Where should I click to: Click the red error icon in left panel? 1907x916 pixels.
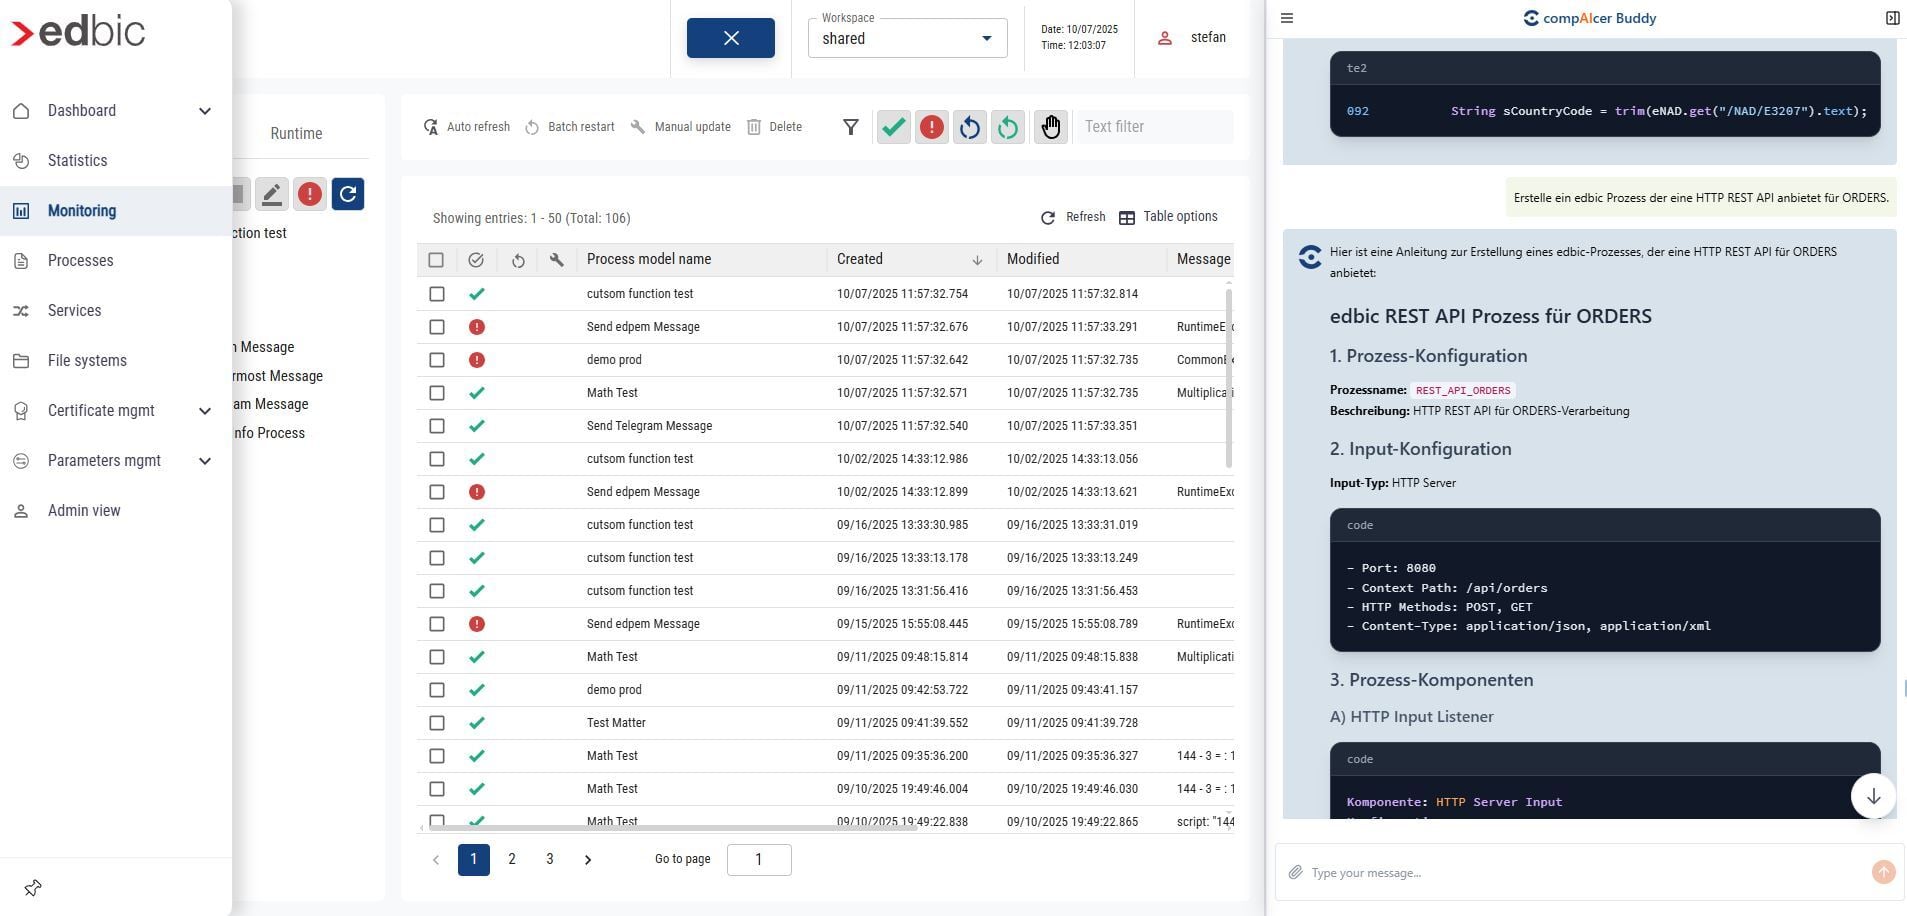click(310, 194)
